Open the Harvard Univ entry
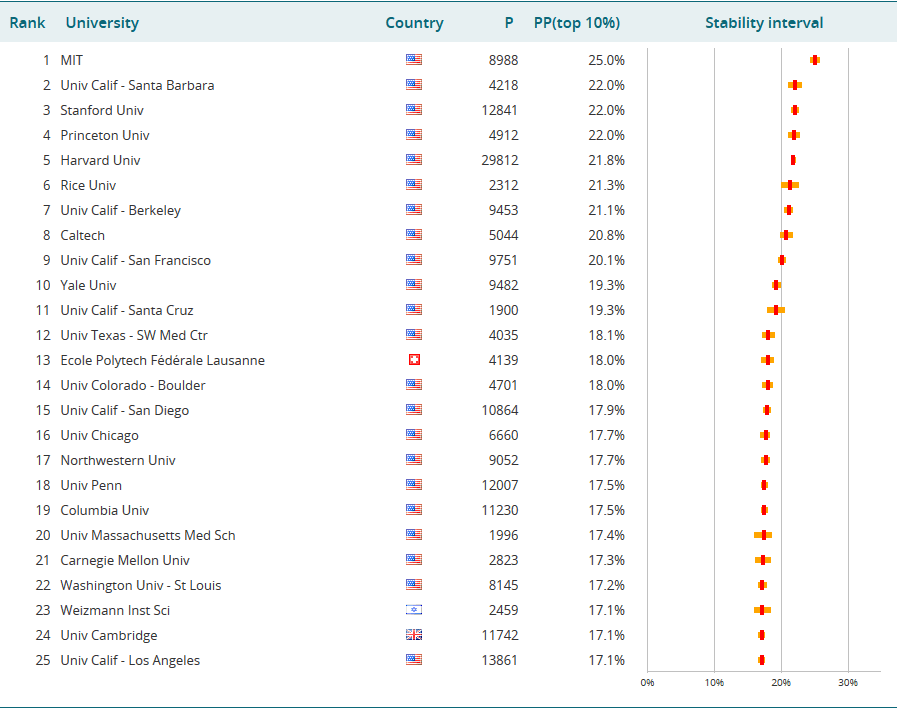The image size is (897, 708). click(100, 160)
